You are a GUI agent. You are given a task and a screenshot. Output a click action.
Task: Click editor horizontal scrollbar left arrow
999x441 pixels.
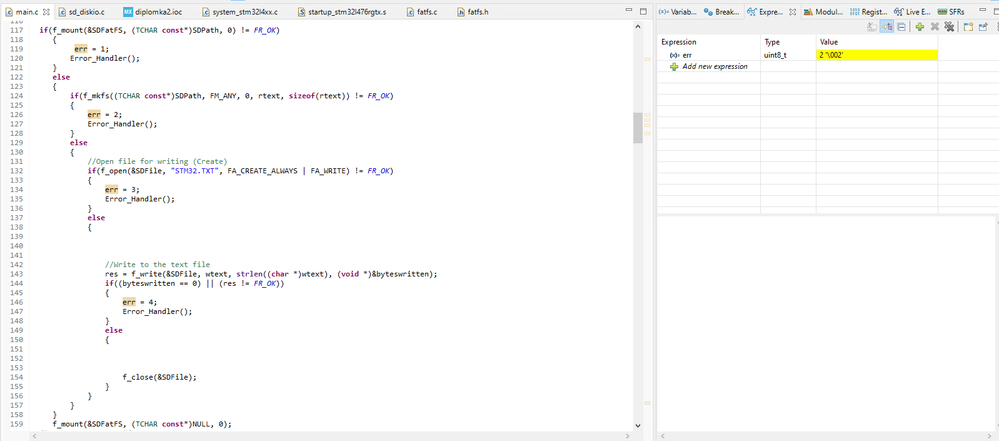pos(35,435)
